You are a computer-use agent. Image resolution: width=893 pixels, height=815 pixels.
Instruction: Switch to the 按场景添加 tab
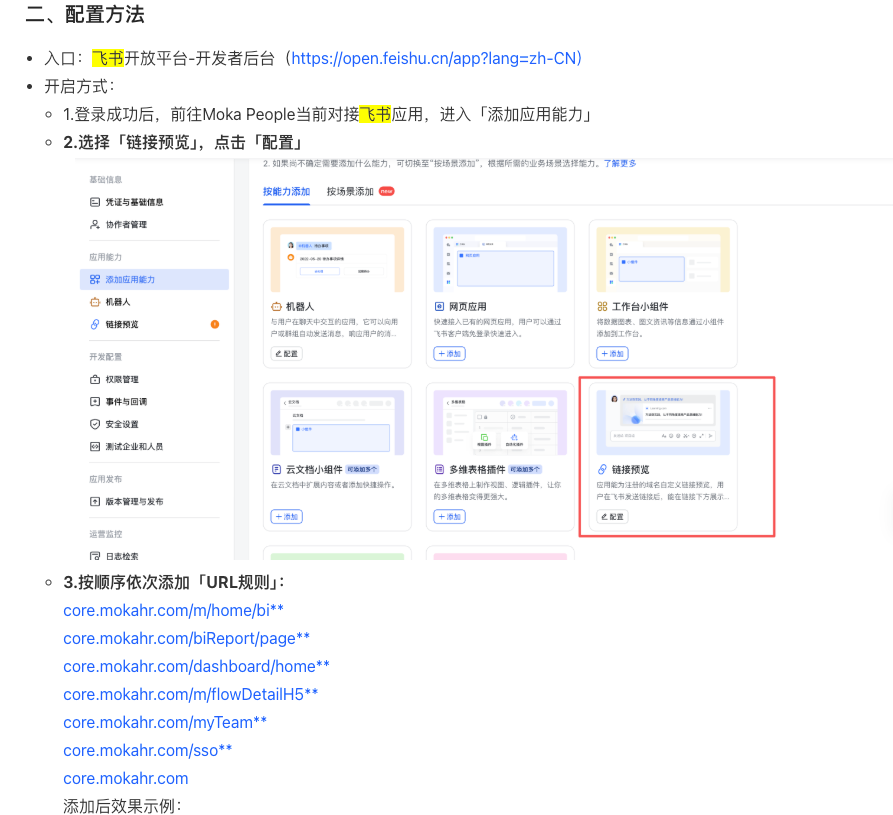click(350, 192)
